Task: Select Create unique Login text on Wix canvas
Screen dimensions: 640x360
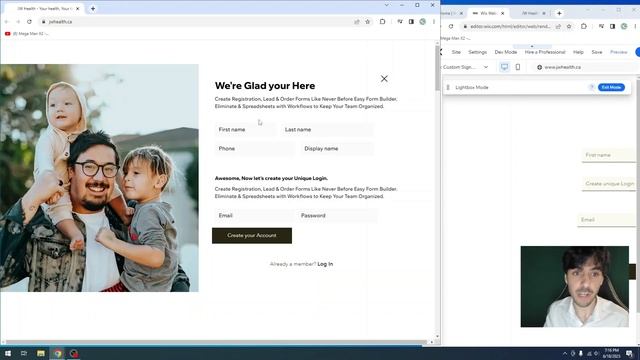Action: (x=609, y=184)
